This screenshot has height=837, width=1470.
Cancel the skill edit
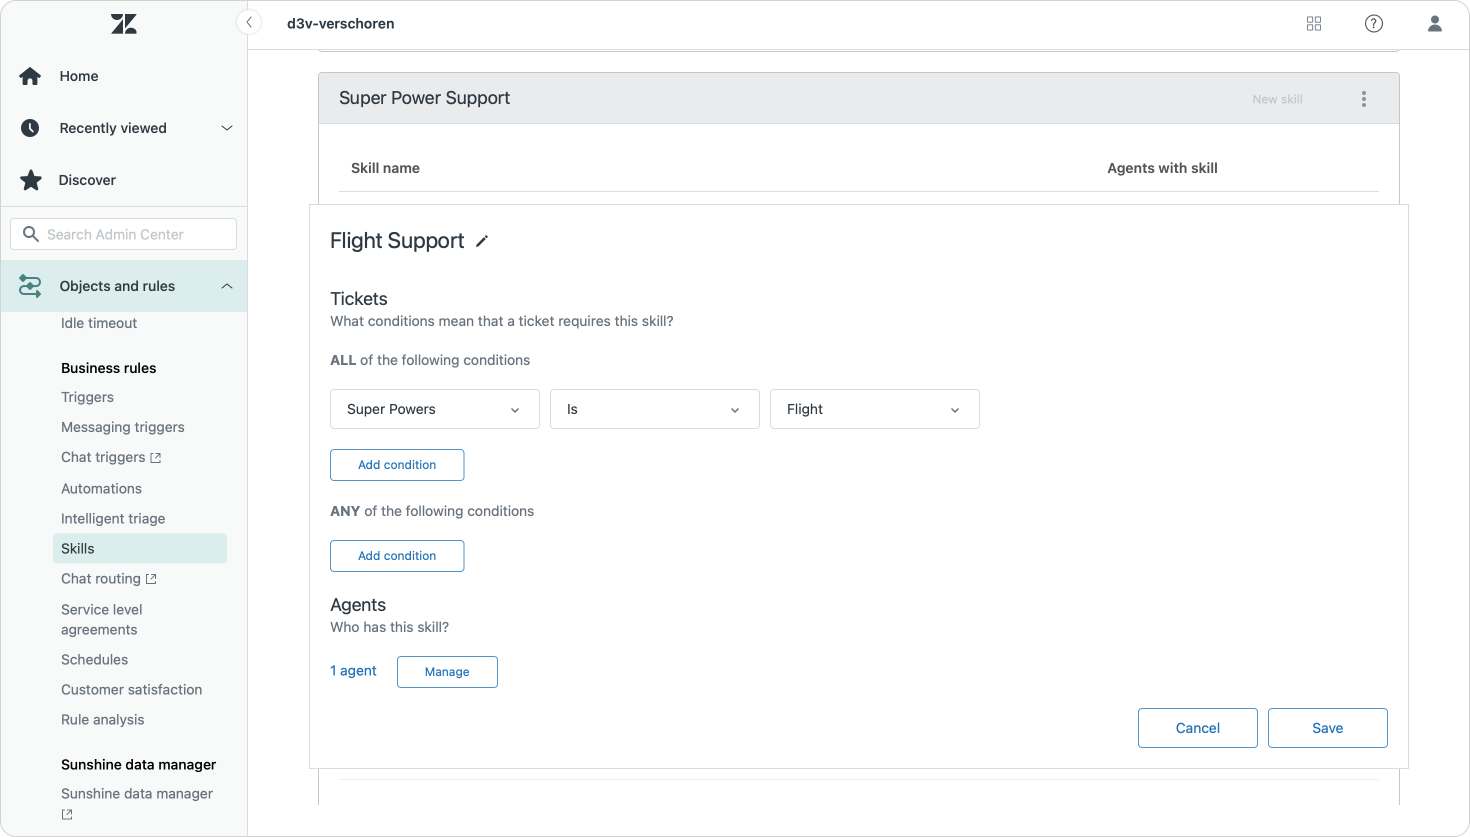(1198, 728)
